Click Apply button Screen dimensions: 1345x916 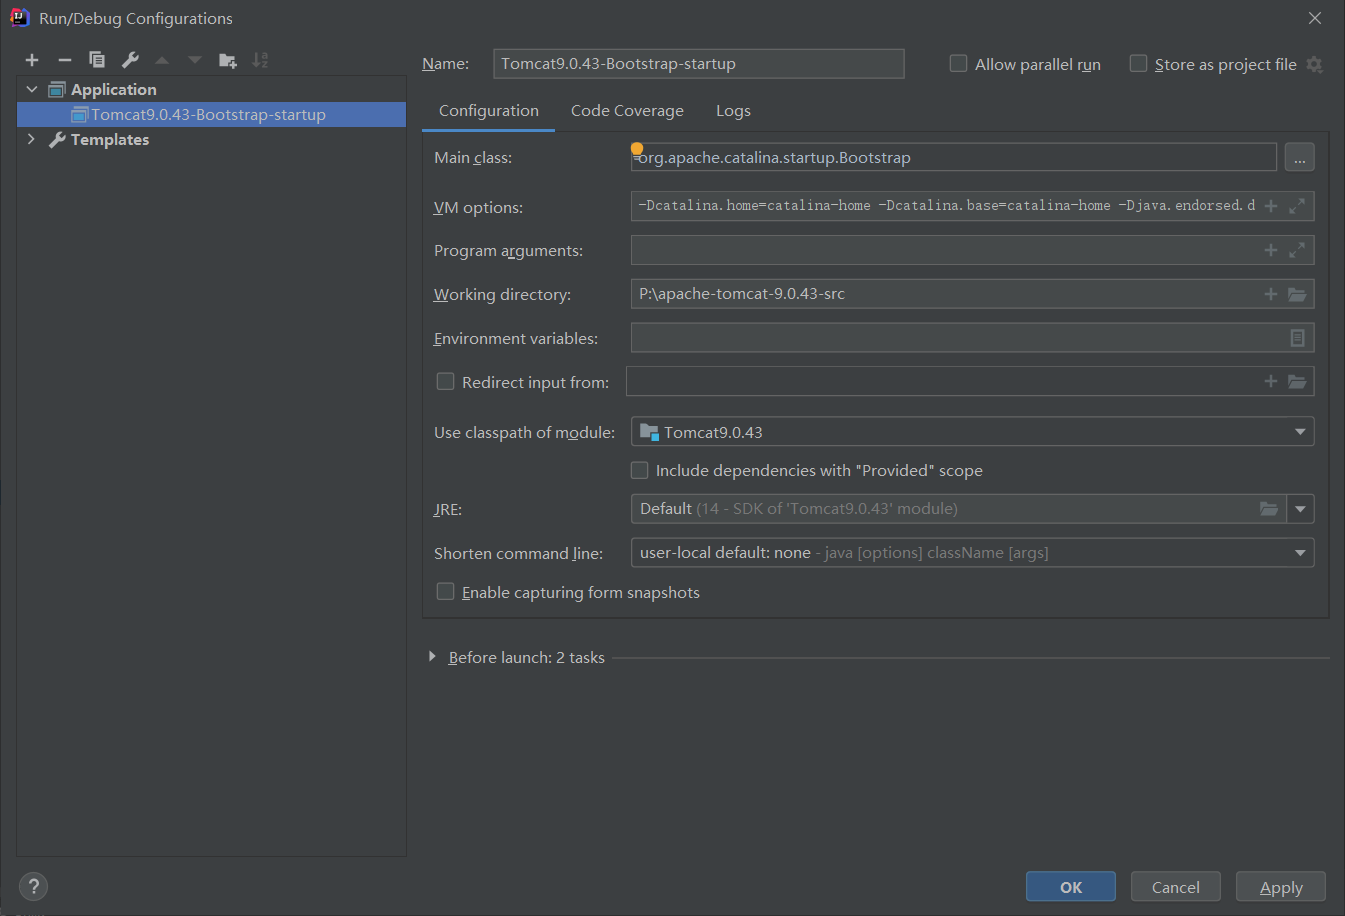coord(1281,887)
